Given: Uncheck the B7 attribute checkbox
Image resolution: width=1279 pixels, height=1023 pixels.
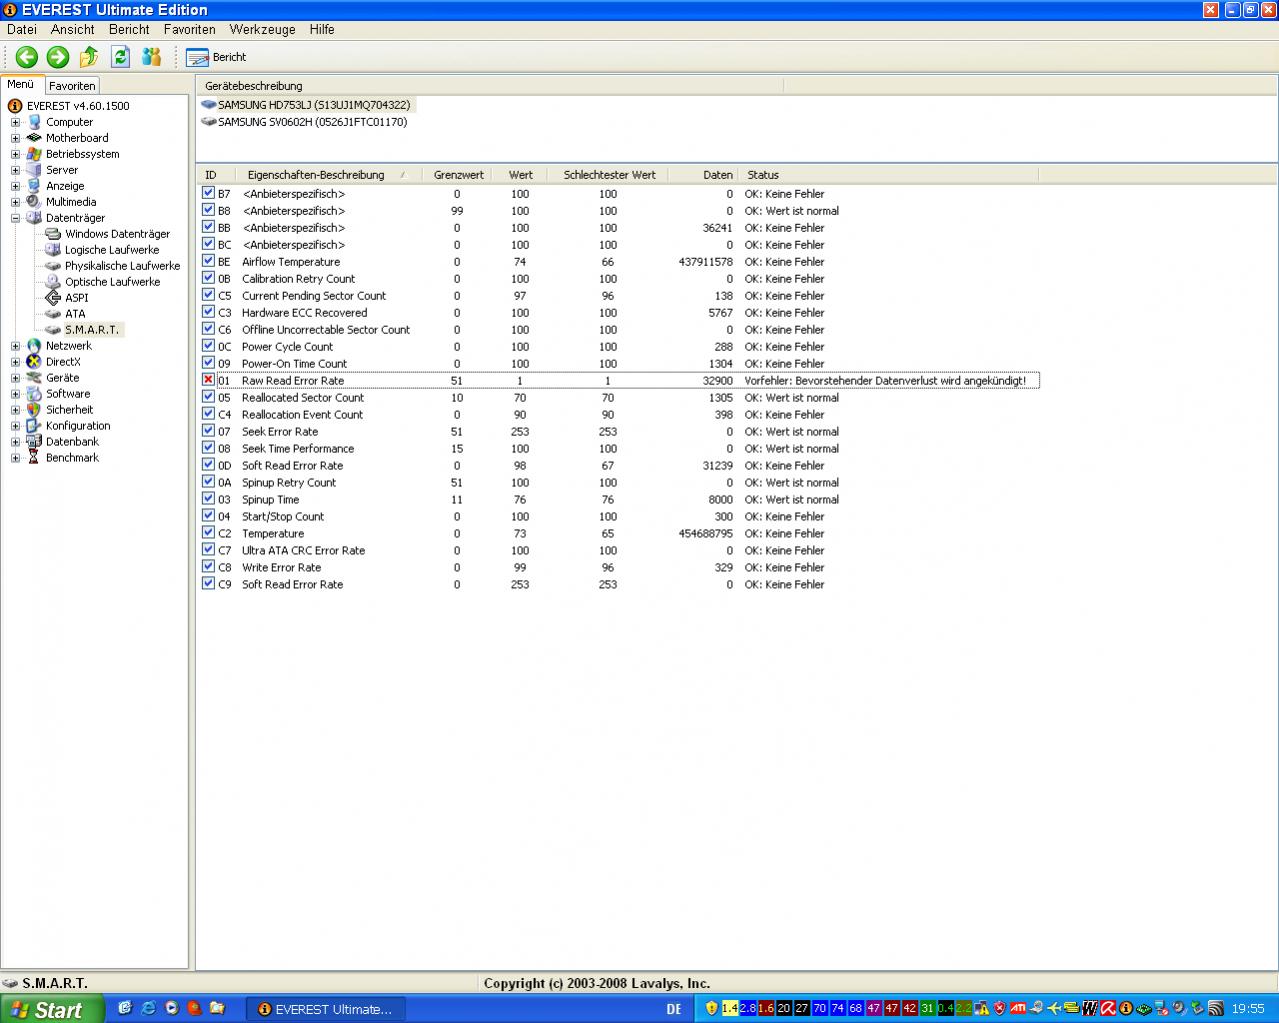Looking at the screenshot, I should (208, 193).
